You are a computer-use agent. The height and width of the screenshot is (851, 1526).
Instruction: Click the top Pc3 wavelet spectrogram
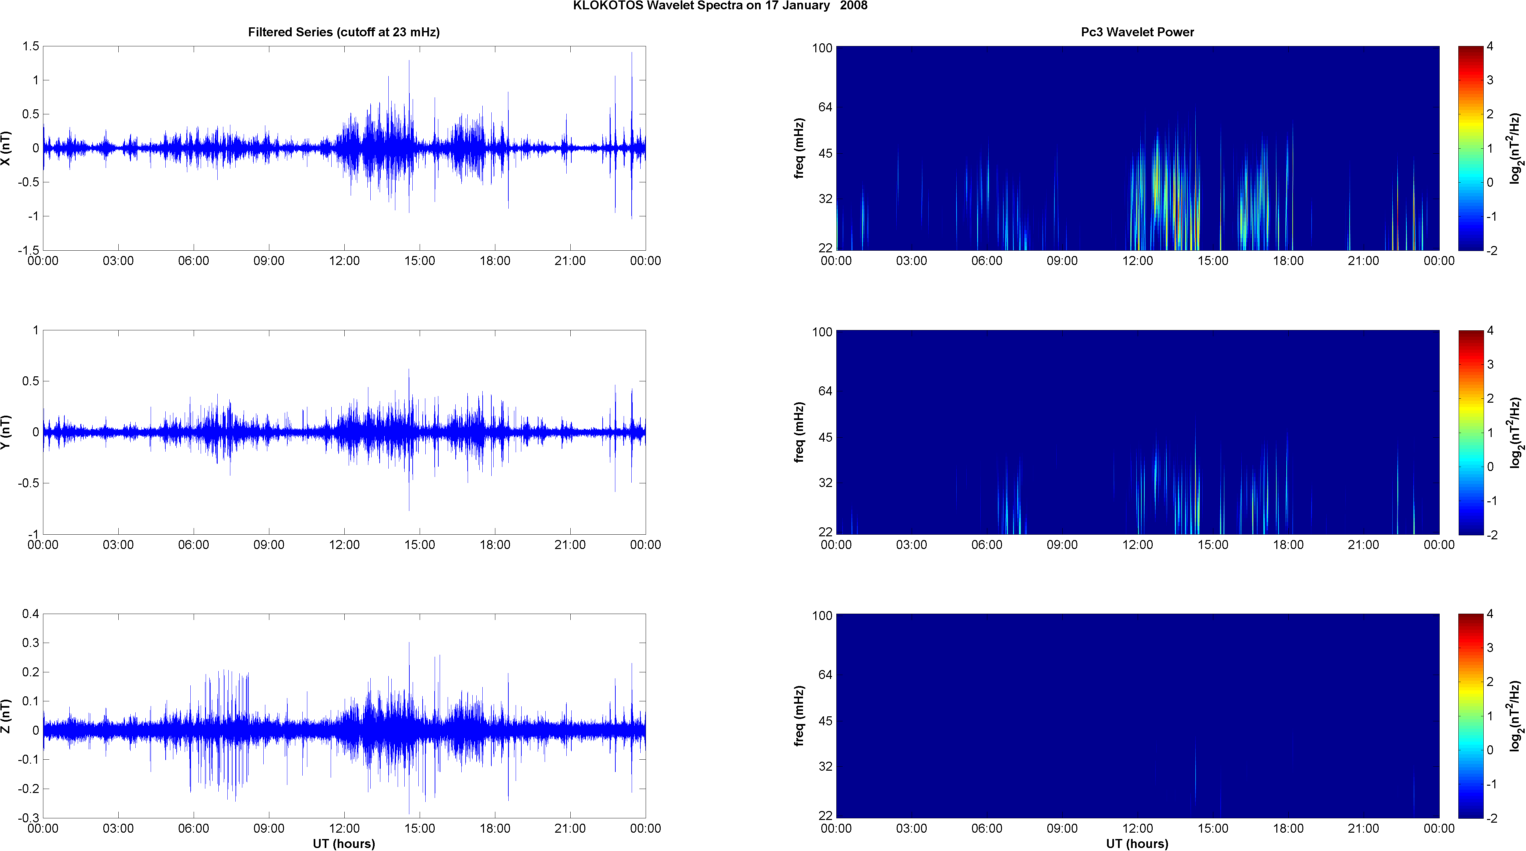tap(1137, 148)
